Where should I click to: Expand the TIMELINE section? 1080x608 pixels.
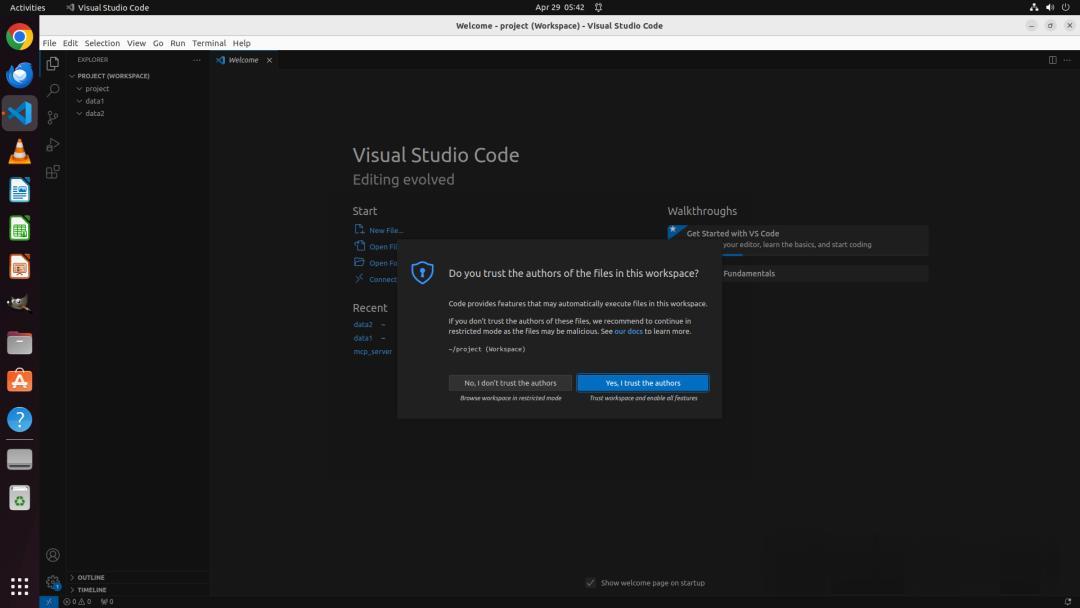click(138, 590)
